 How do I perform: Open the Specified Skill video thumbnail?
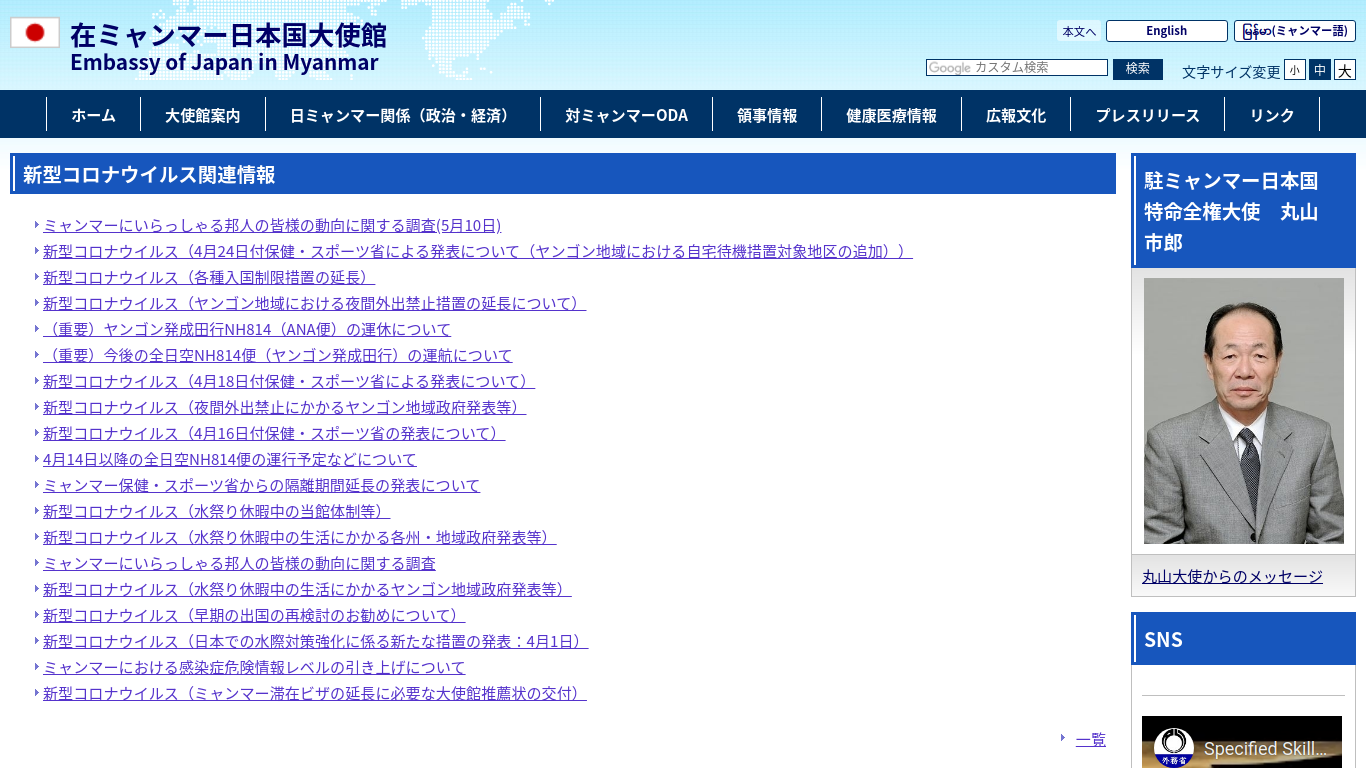click(x=1242, y=742)
